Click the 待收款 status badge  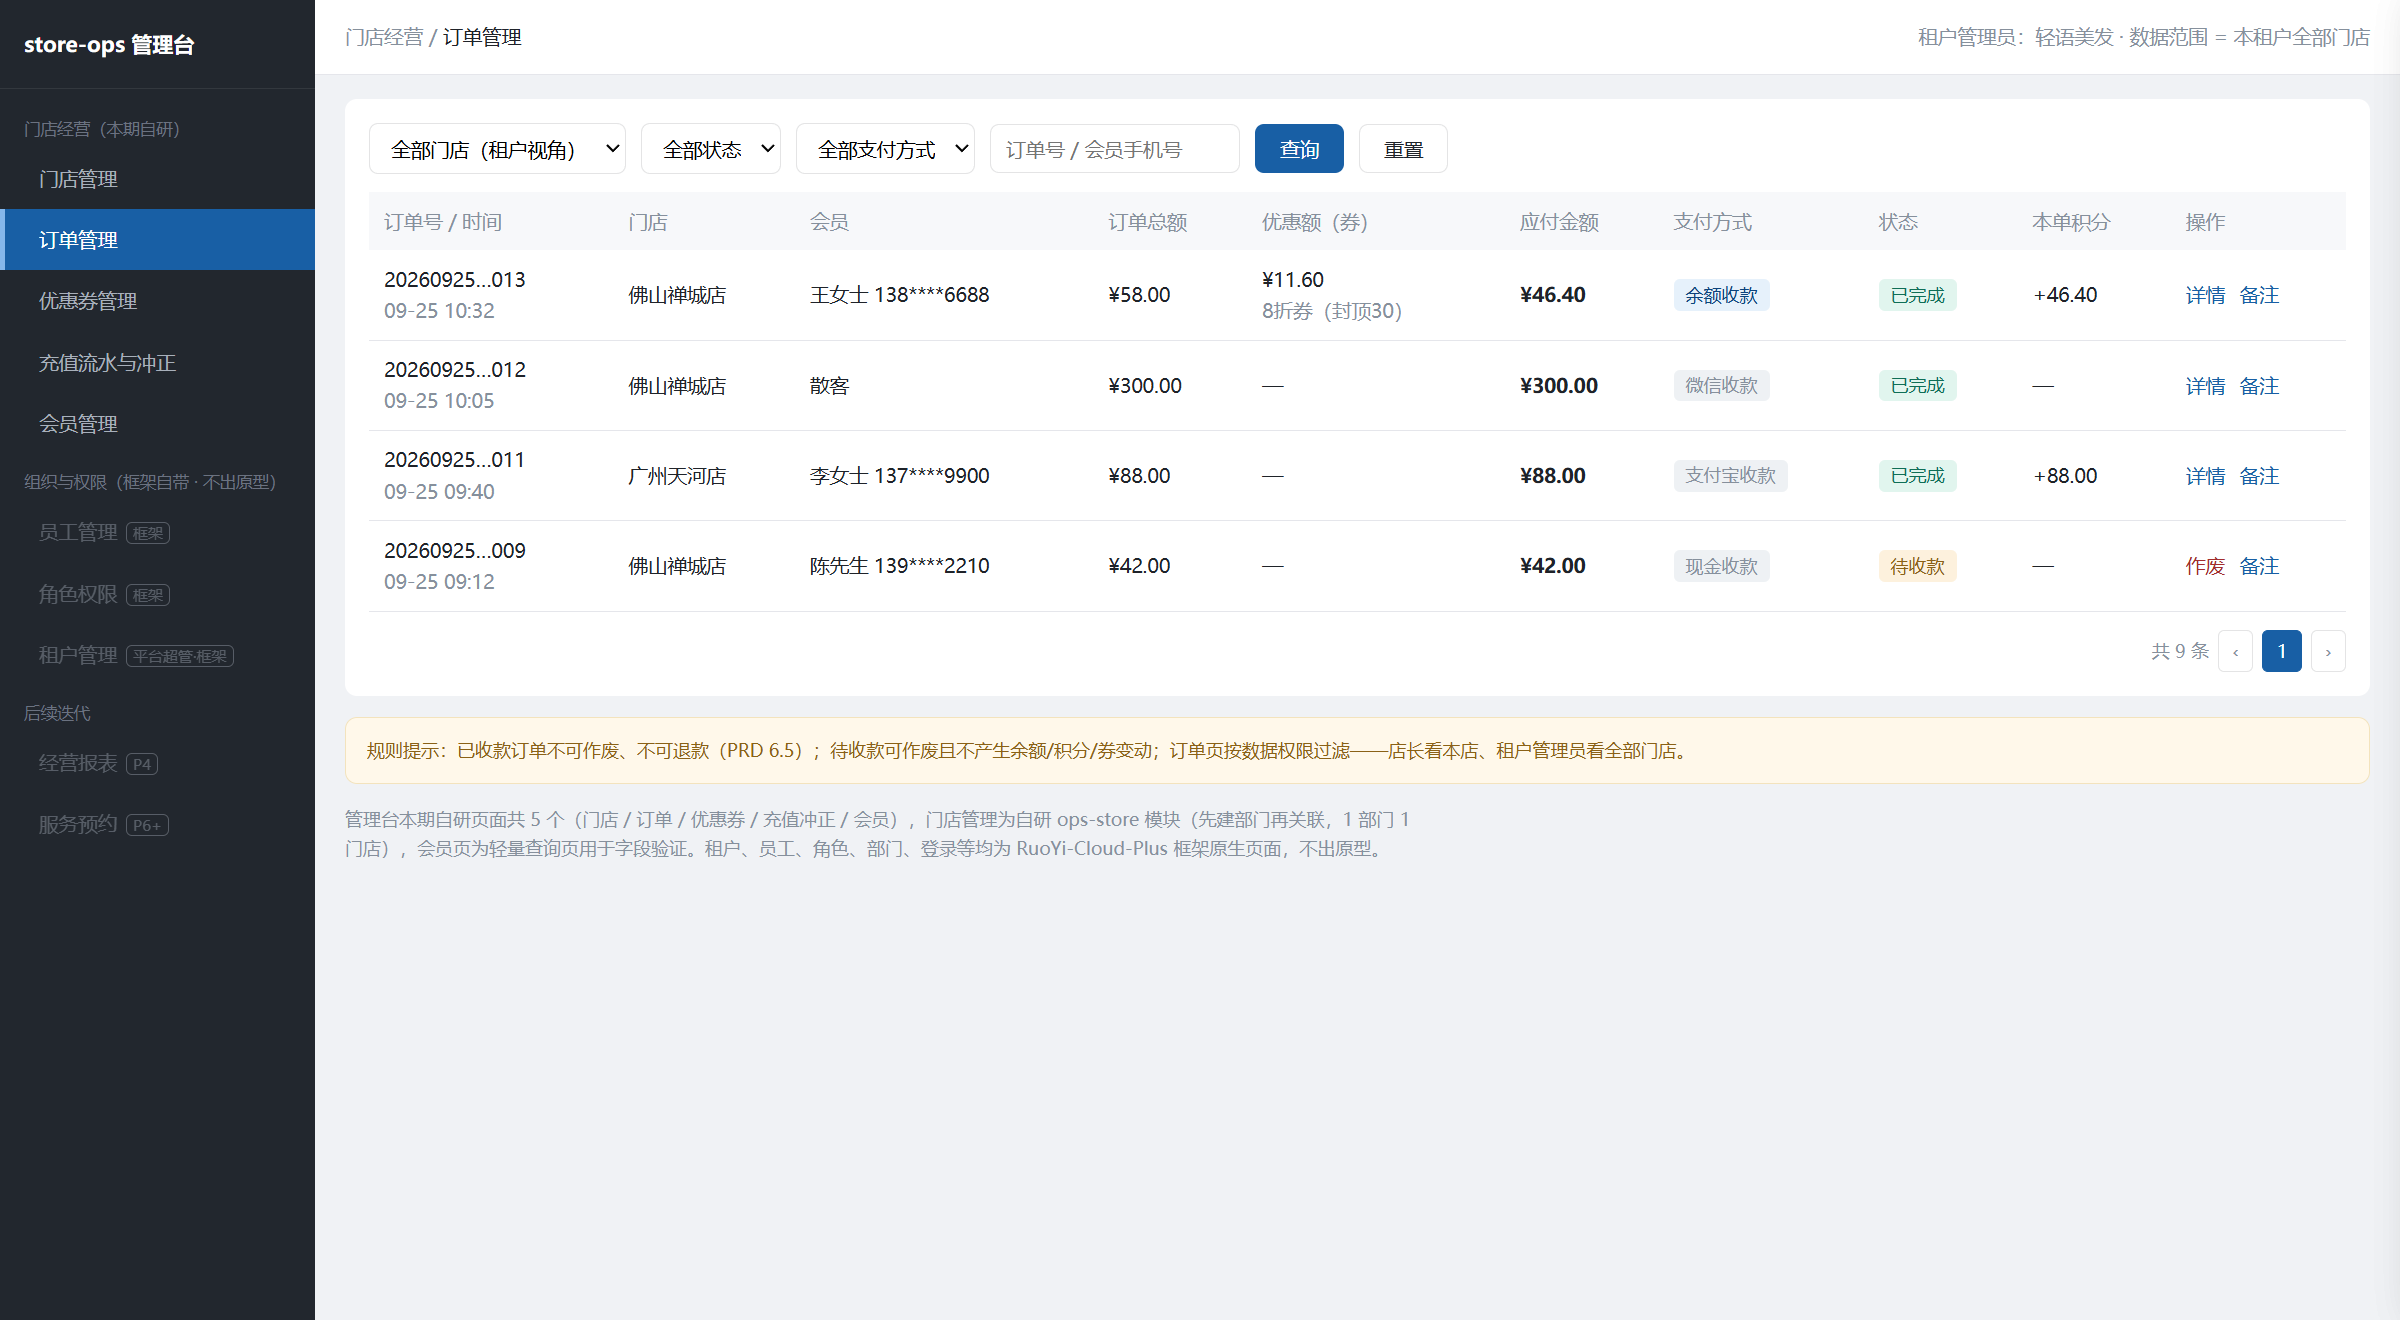tap(1917, 566)
